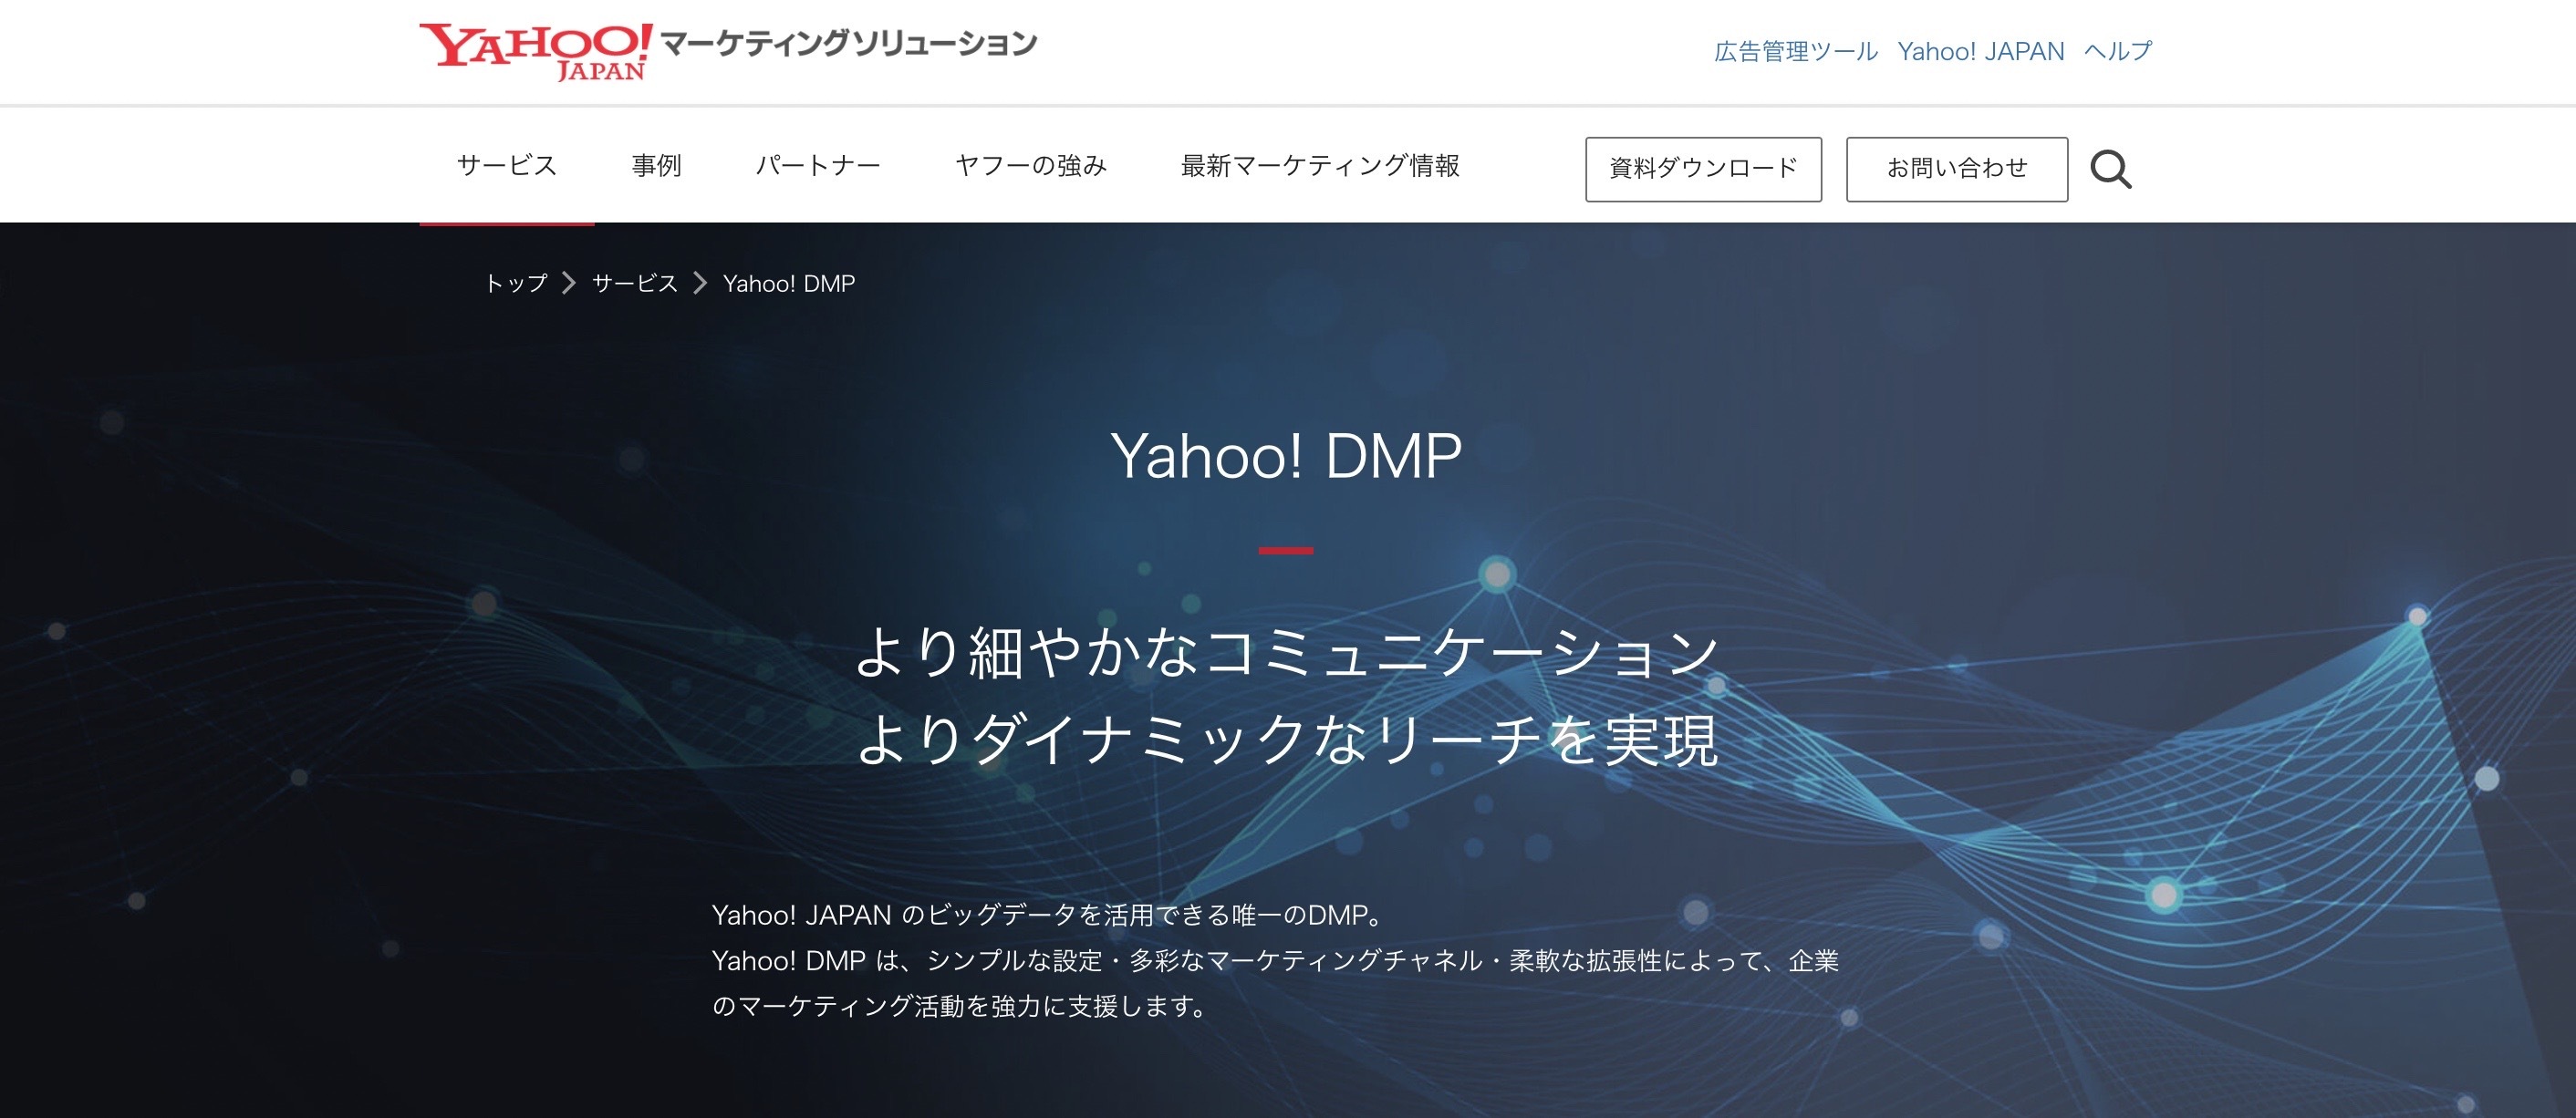The height and width of the screenshot is (1118, 2576).
Task: Go to サービス breadcrumb link
Action: tap(635, 283)
